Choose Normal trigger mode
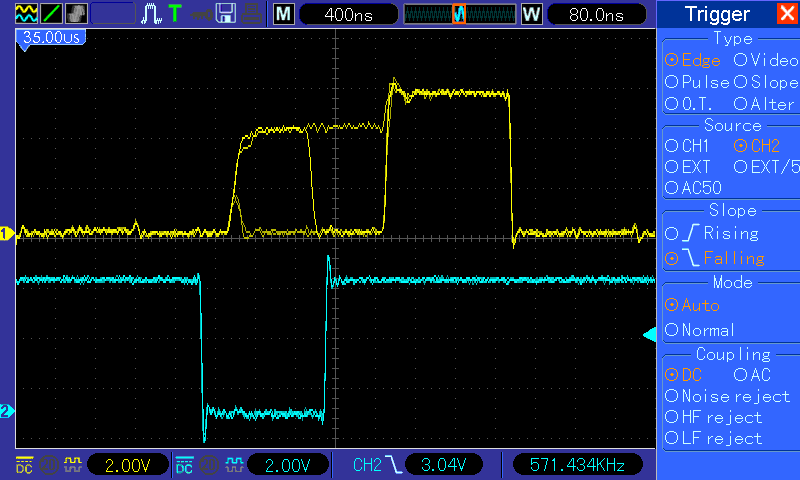Screen dimensions: 800x480 (x=700, y=330)
